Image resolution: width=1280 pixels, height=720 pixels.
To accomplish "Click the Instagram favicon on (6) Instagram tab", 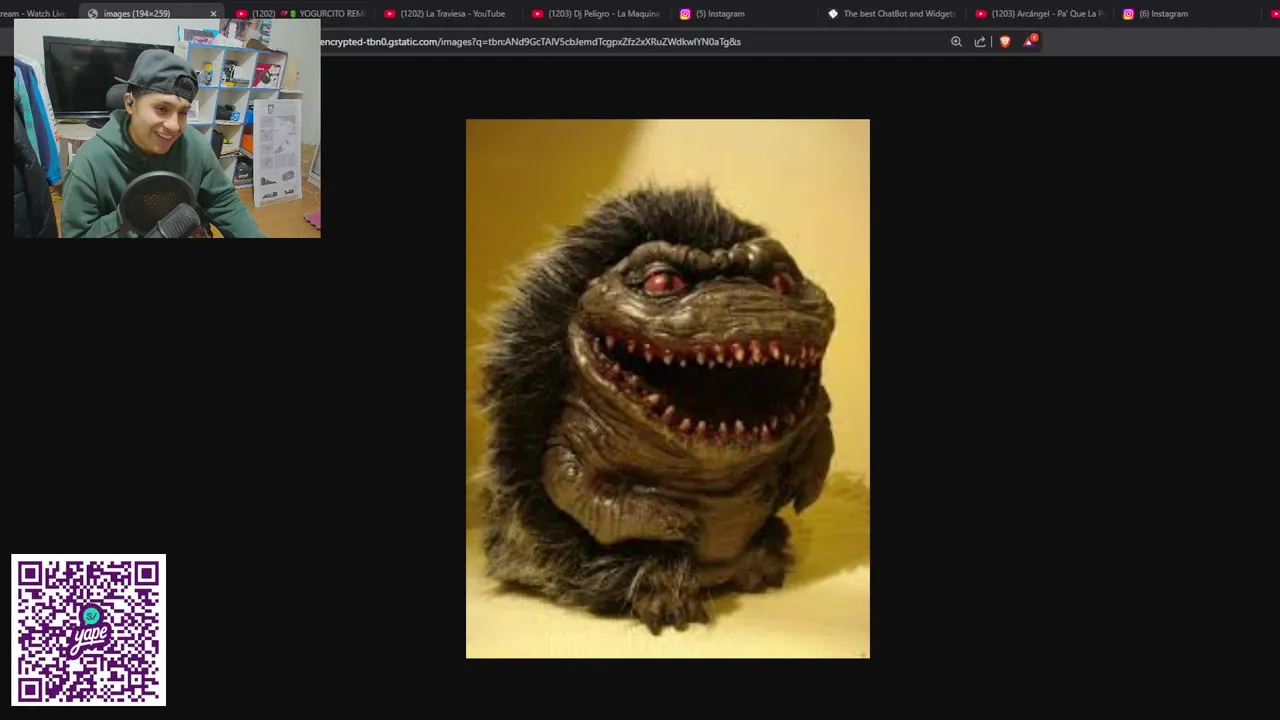I will pos(1129,14).
